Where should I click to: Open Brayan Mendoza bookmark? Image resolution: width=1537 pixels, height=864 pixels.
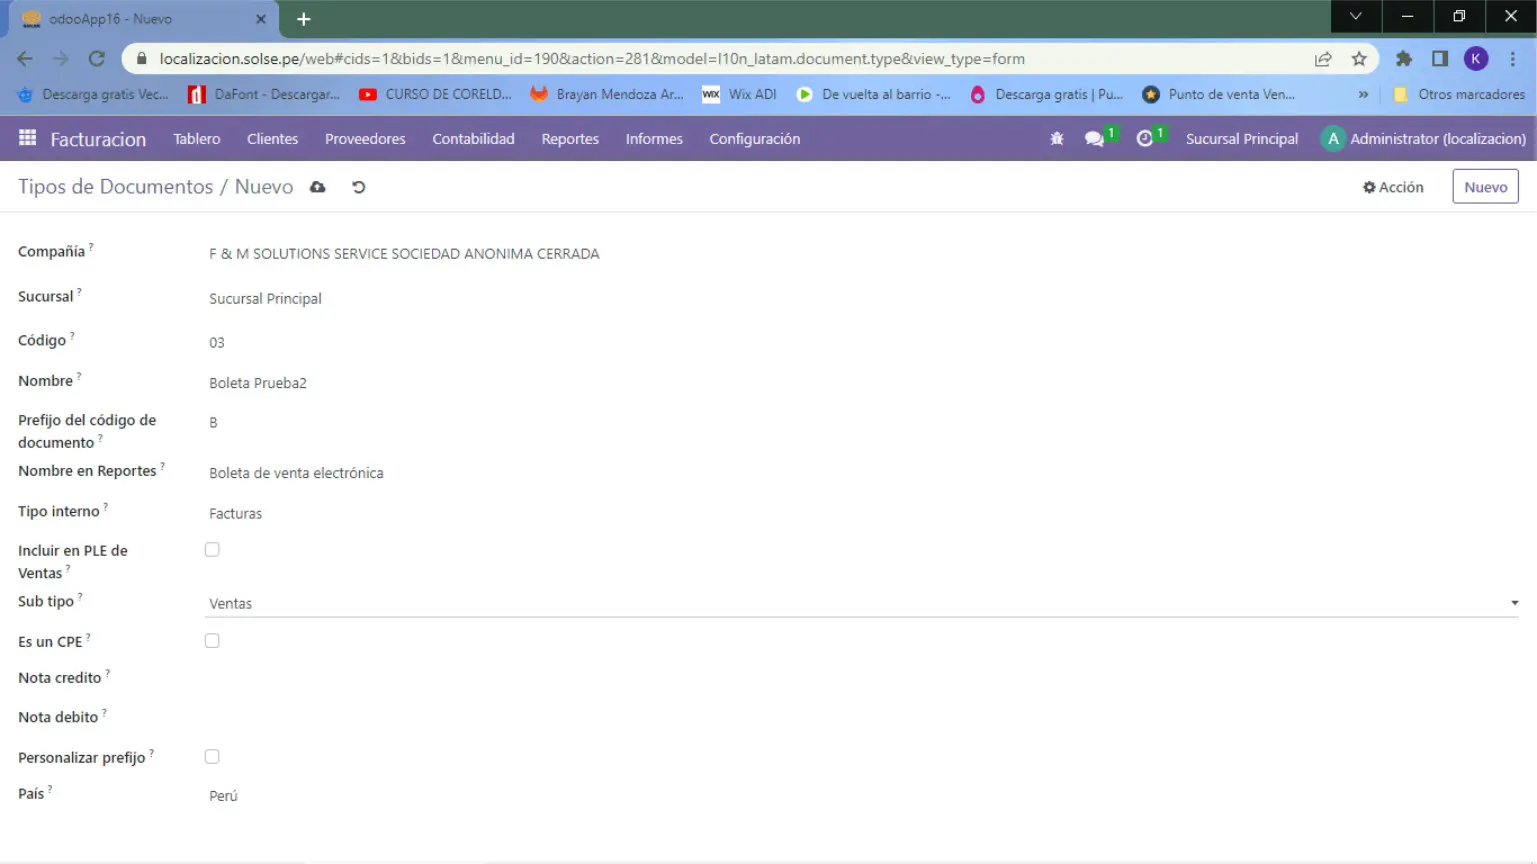coord(607,94)
